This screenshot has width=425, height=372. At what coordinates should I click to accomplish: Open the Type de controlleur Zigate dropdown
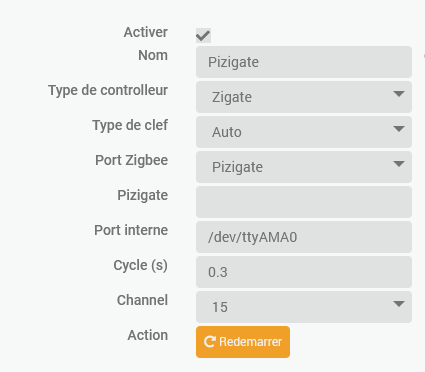pyautogui.click(x=304, y=97)
